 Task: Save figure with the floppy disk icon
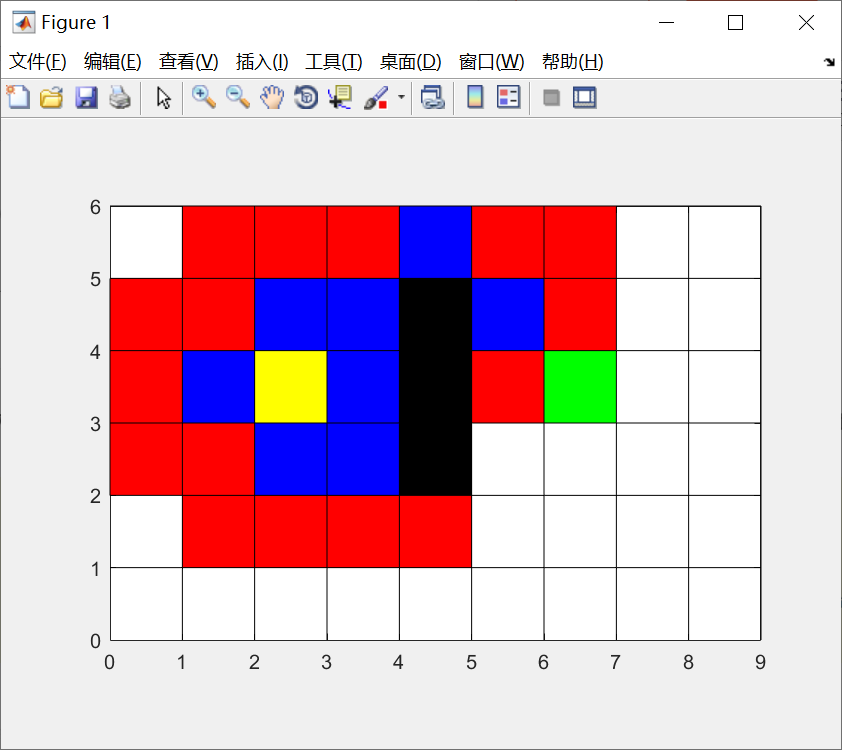click(x=86, y=98)
